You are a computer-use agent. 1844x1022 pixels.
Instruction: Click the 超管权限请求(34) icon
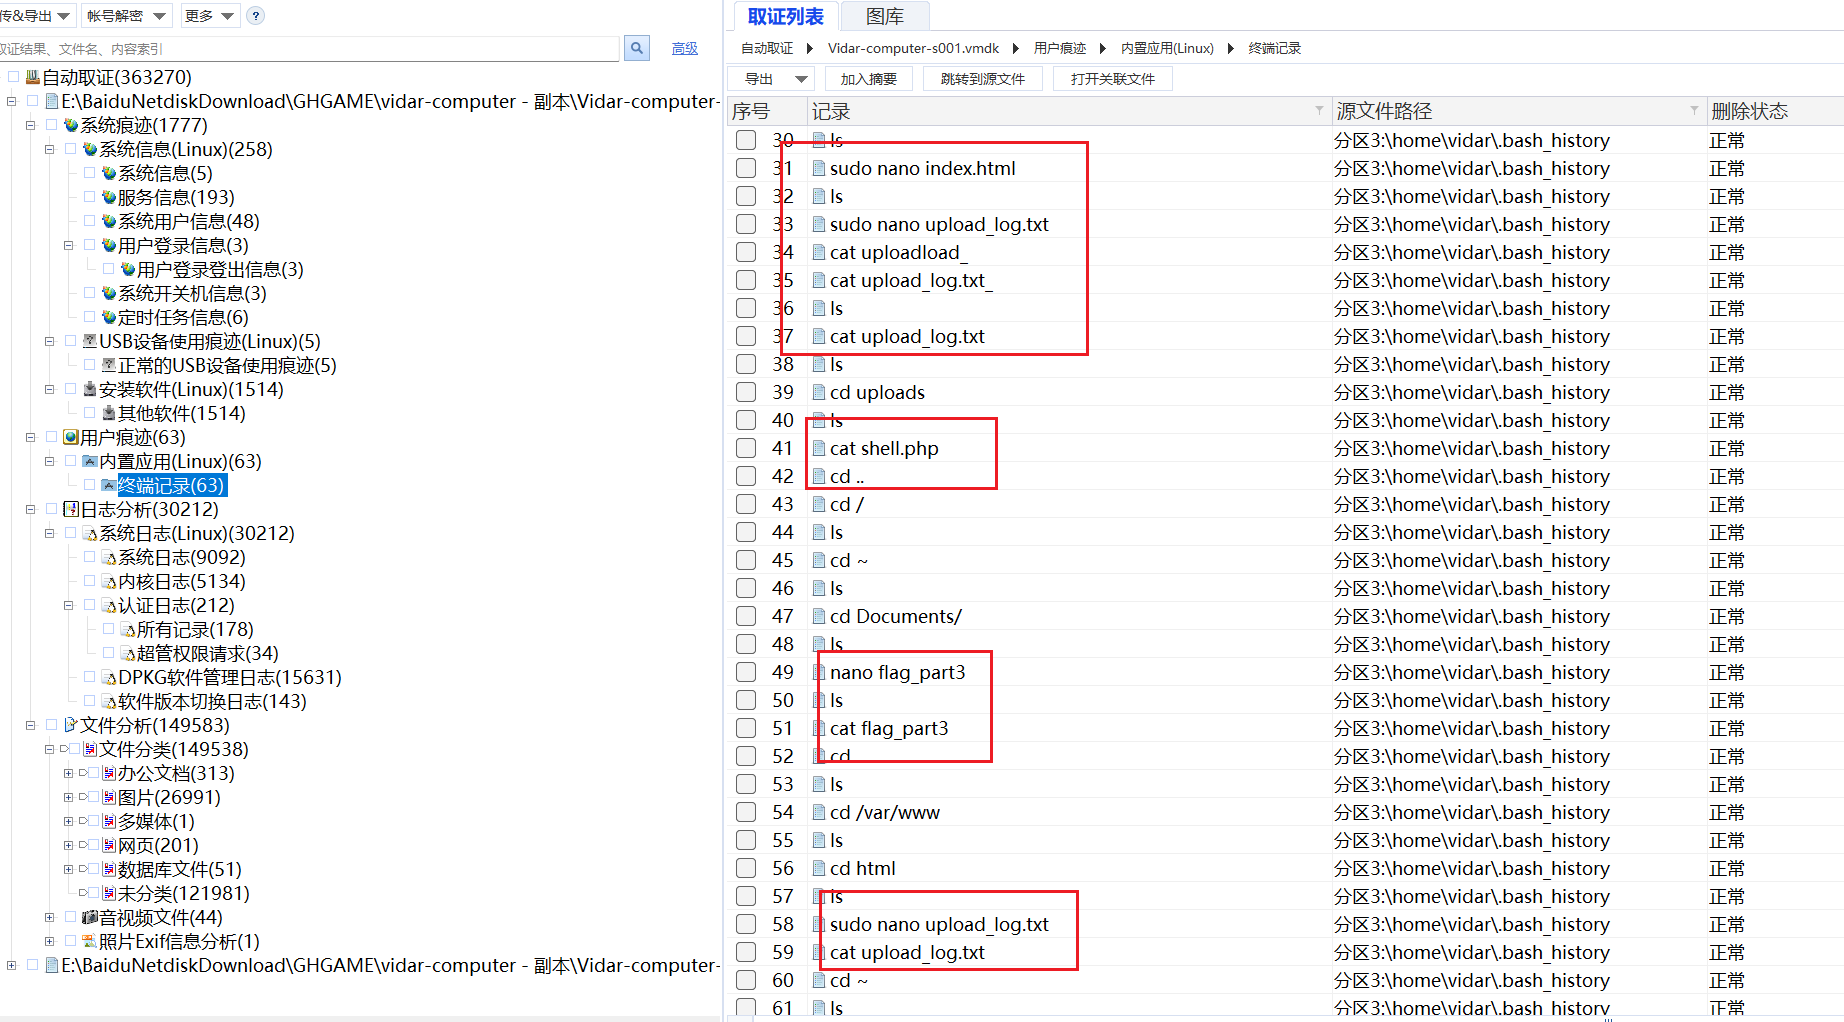(128, 653)
